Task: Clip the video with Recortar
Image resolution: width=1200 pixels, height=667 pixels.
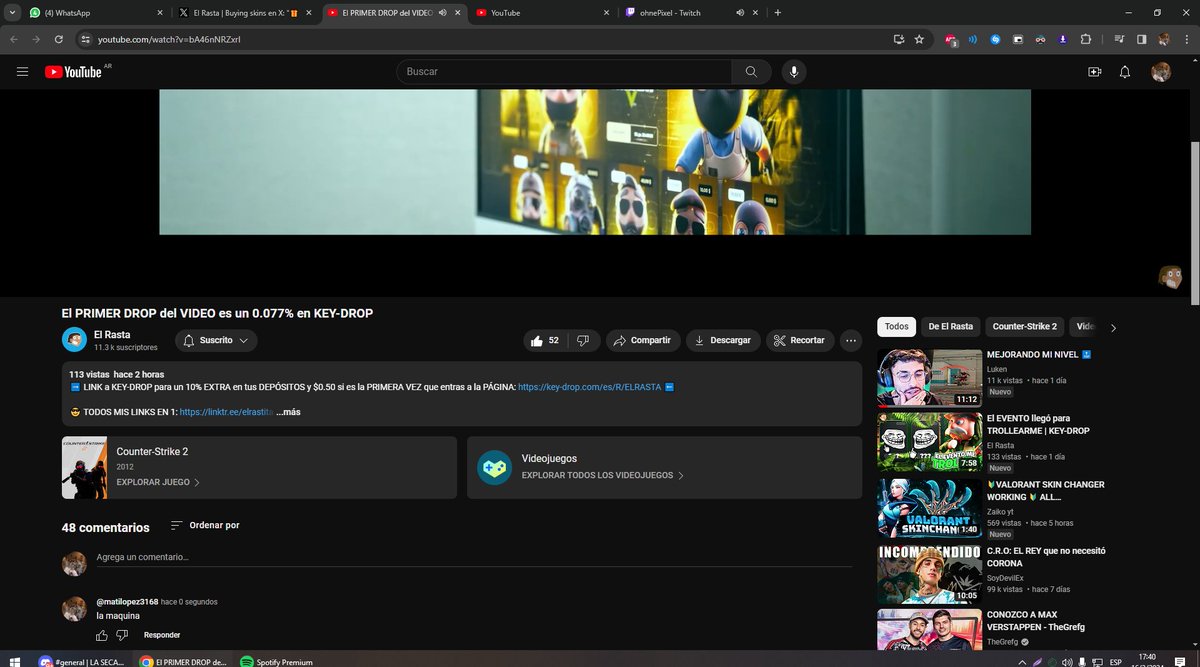Action: [x=800, y=340]
